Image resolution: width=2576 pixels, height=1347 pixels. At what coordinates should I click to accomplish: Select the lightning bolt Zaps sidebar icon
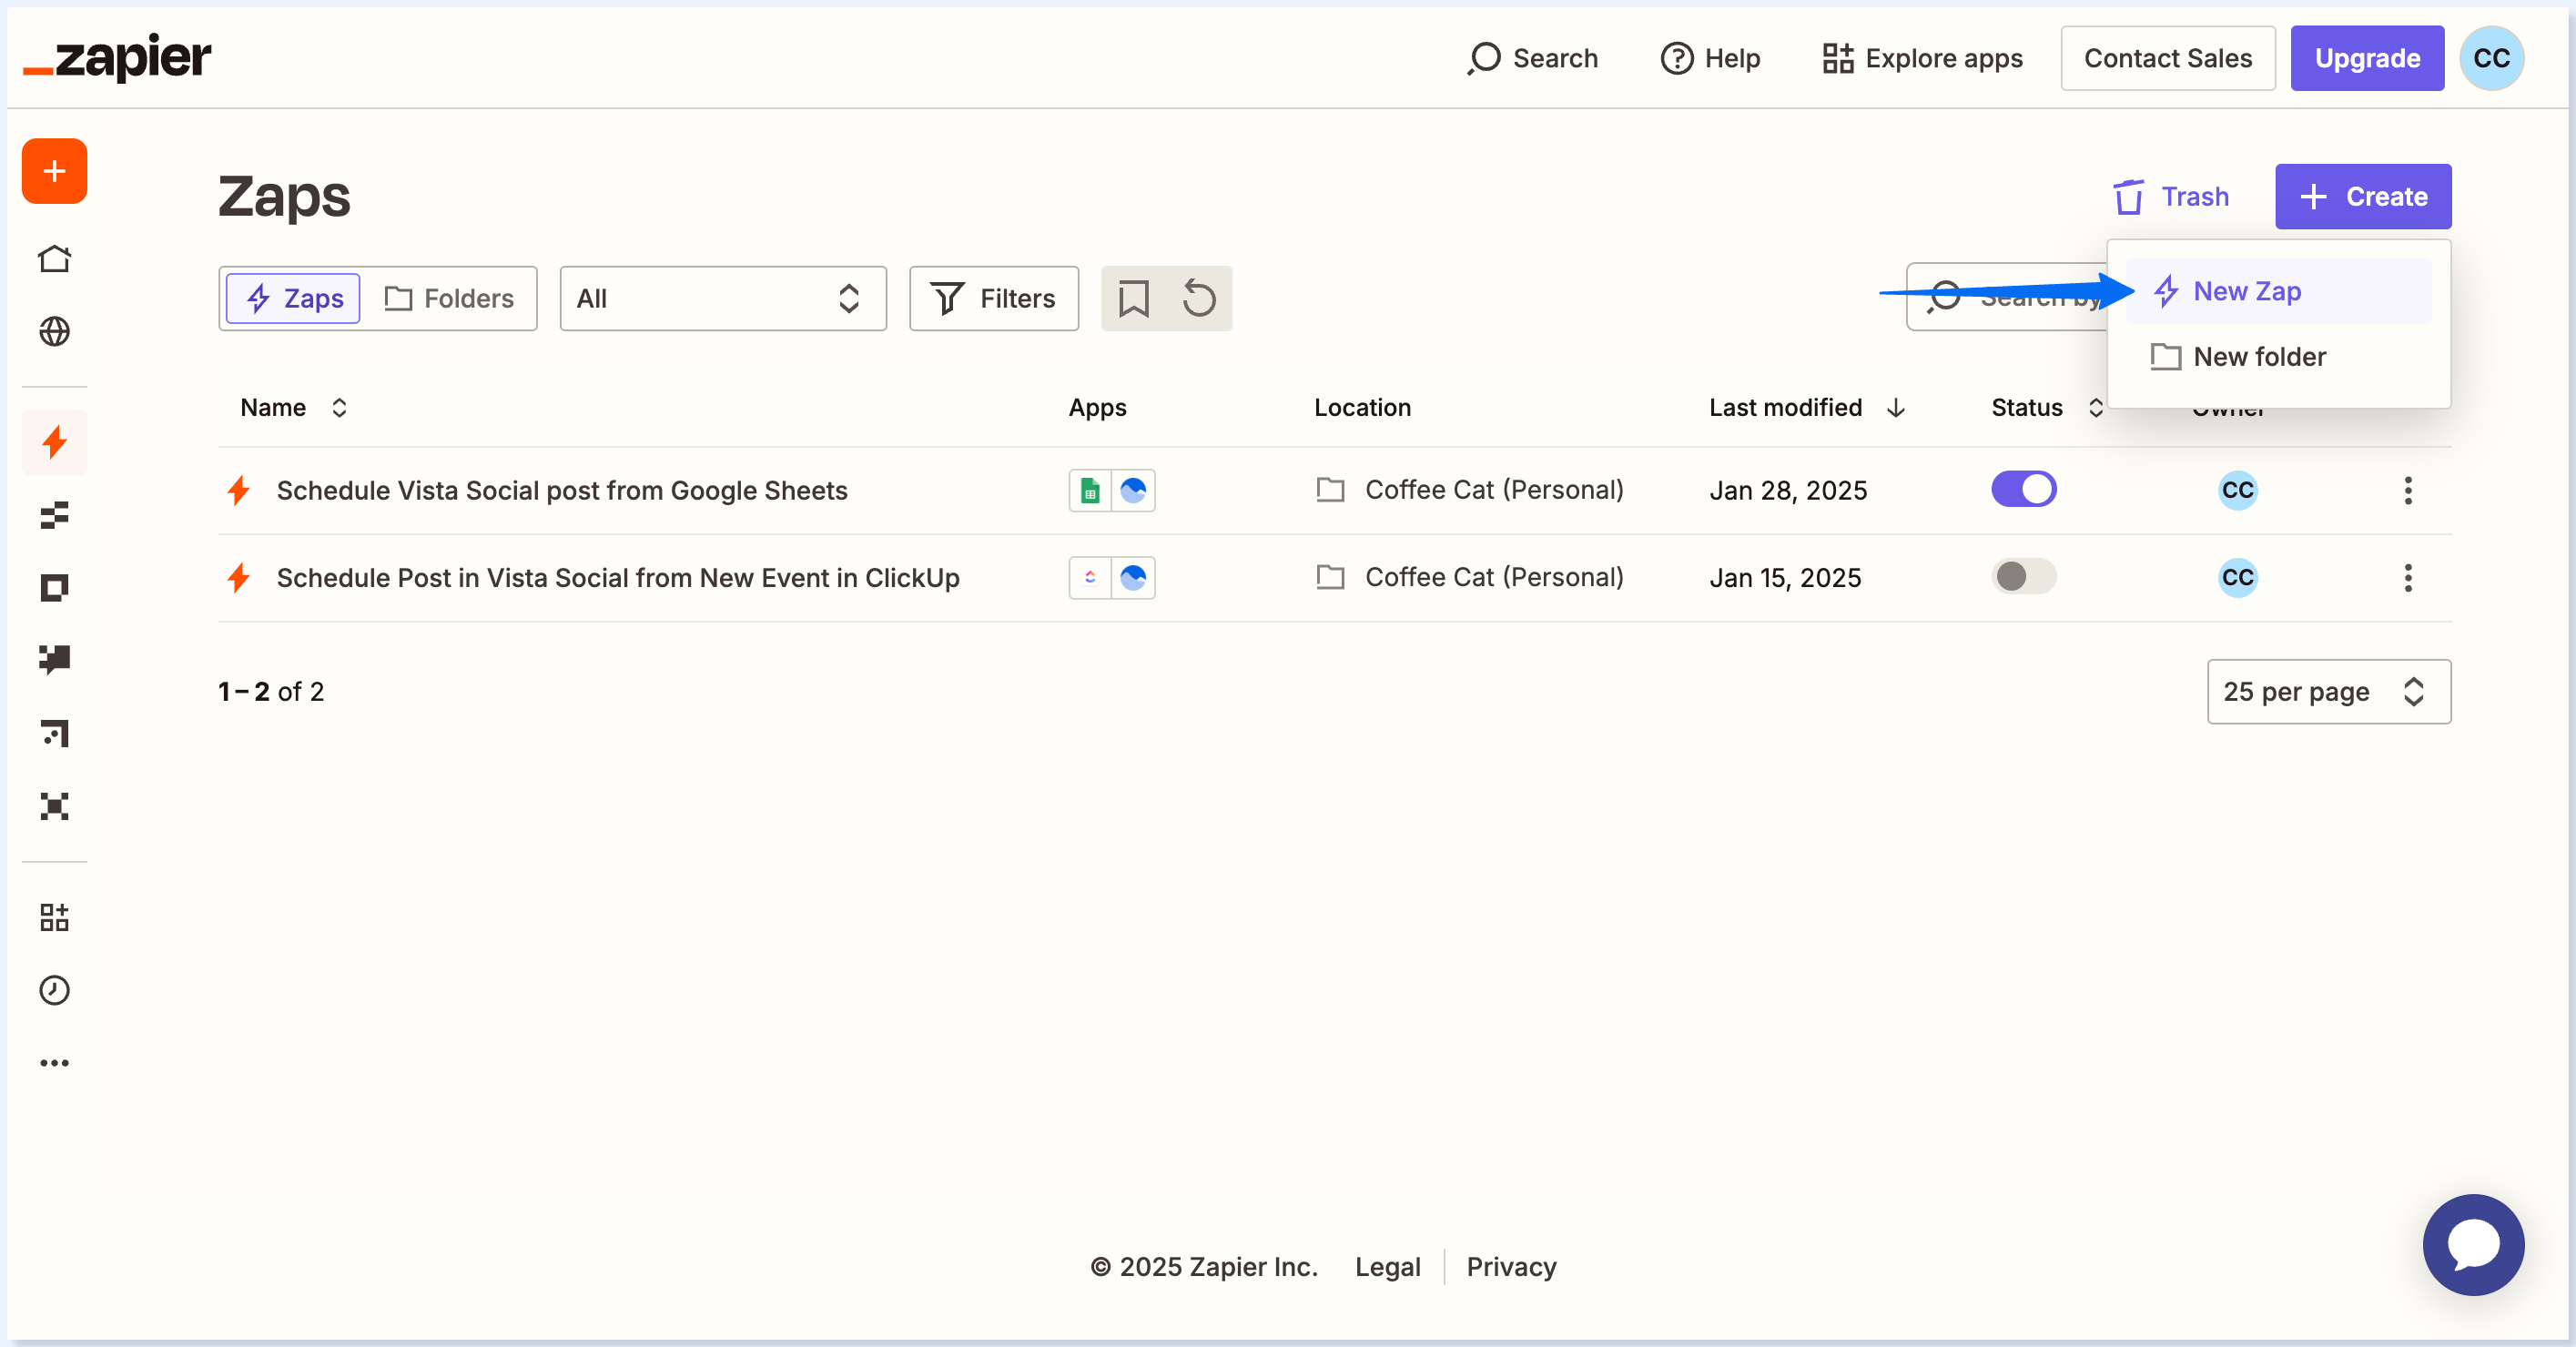[x=54, y=441]
